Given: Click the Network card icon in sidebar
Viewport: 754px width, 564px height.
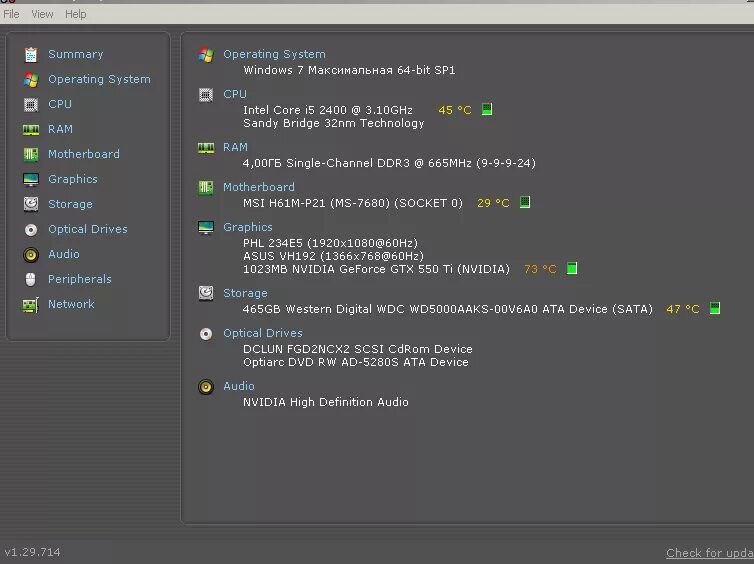Looking at the screenshot, I should 31,305.
